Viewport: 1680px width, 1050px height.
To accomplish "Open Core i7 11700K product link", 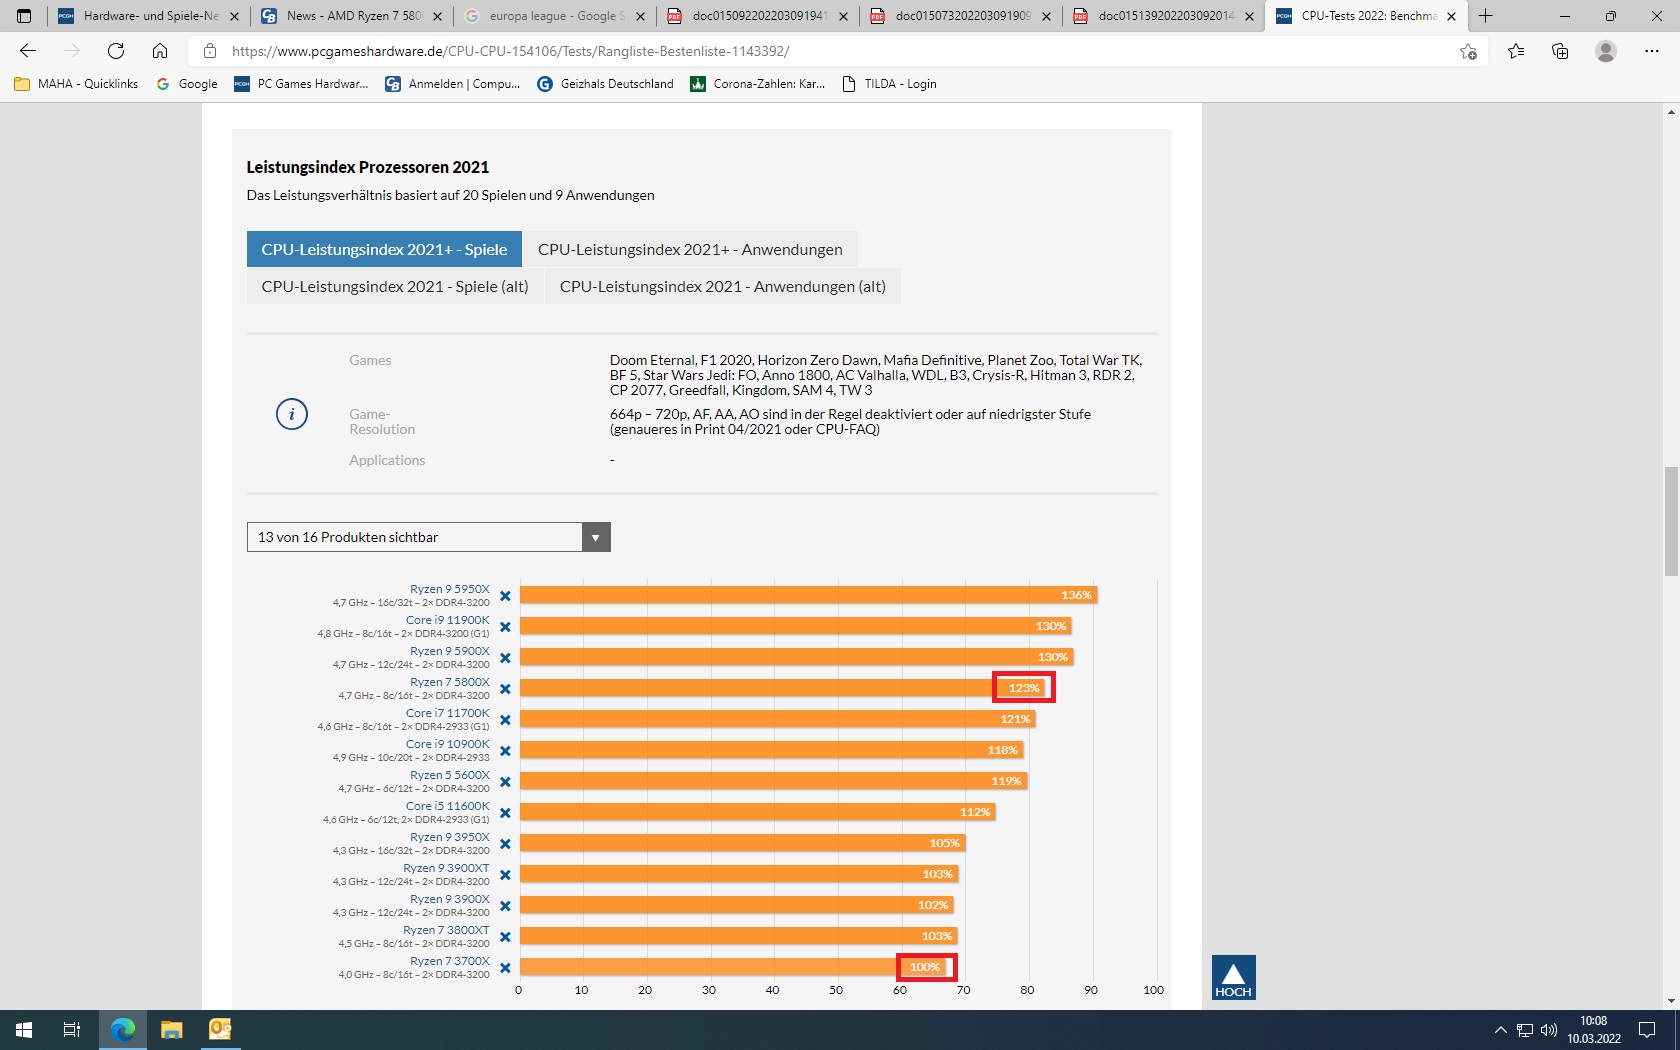I will pyautogui.click(x=448, y=713).
